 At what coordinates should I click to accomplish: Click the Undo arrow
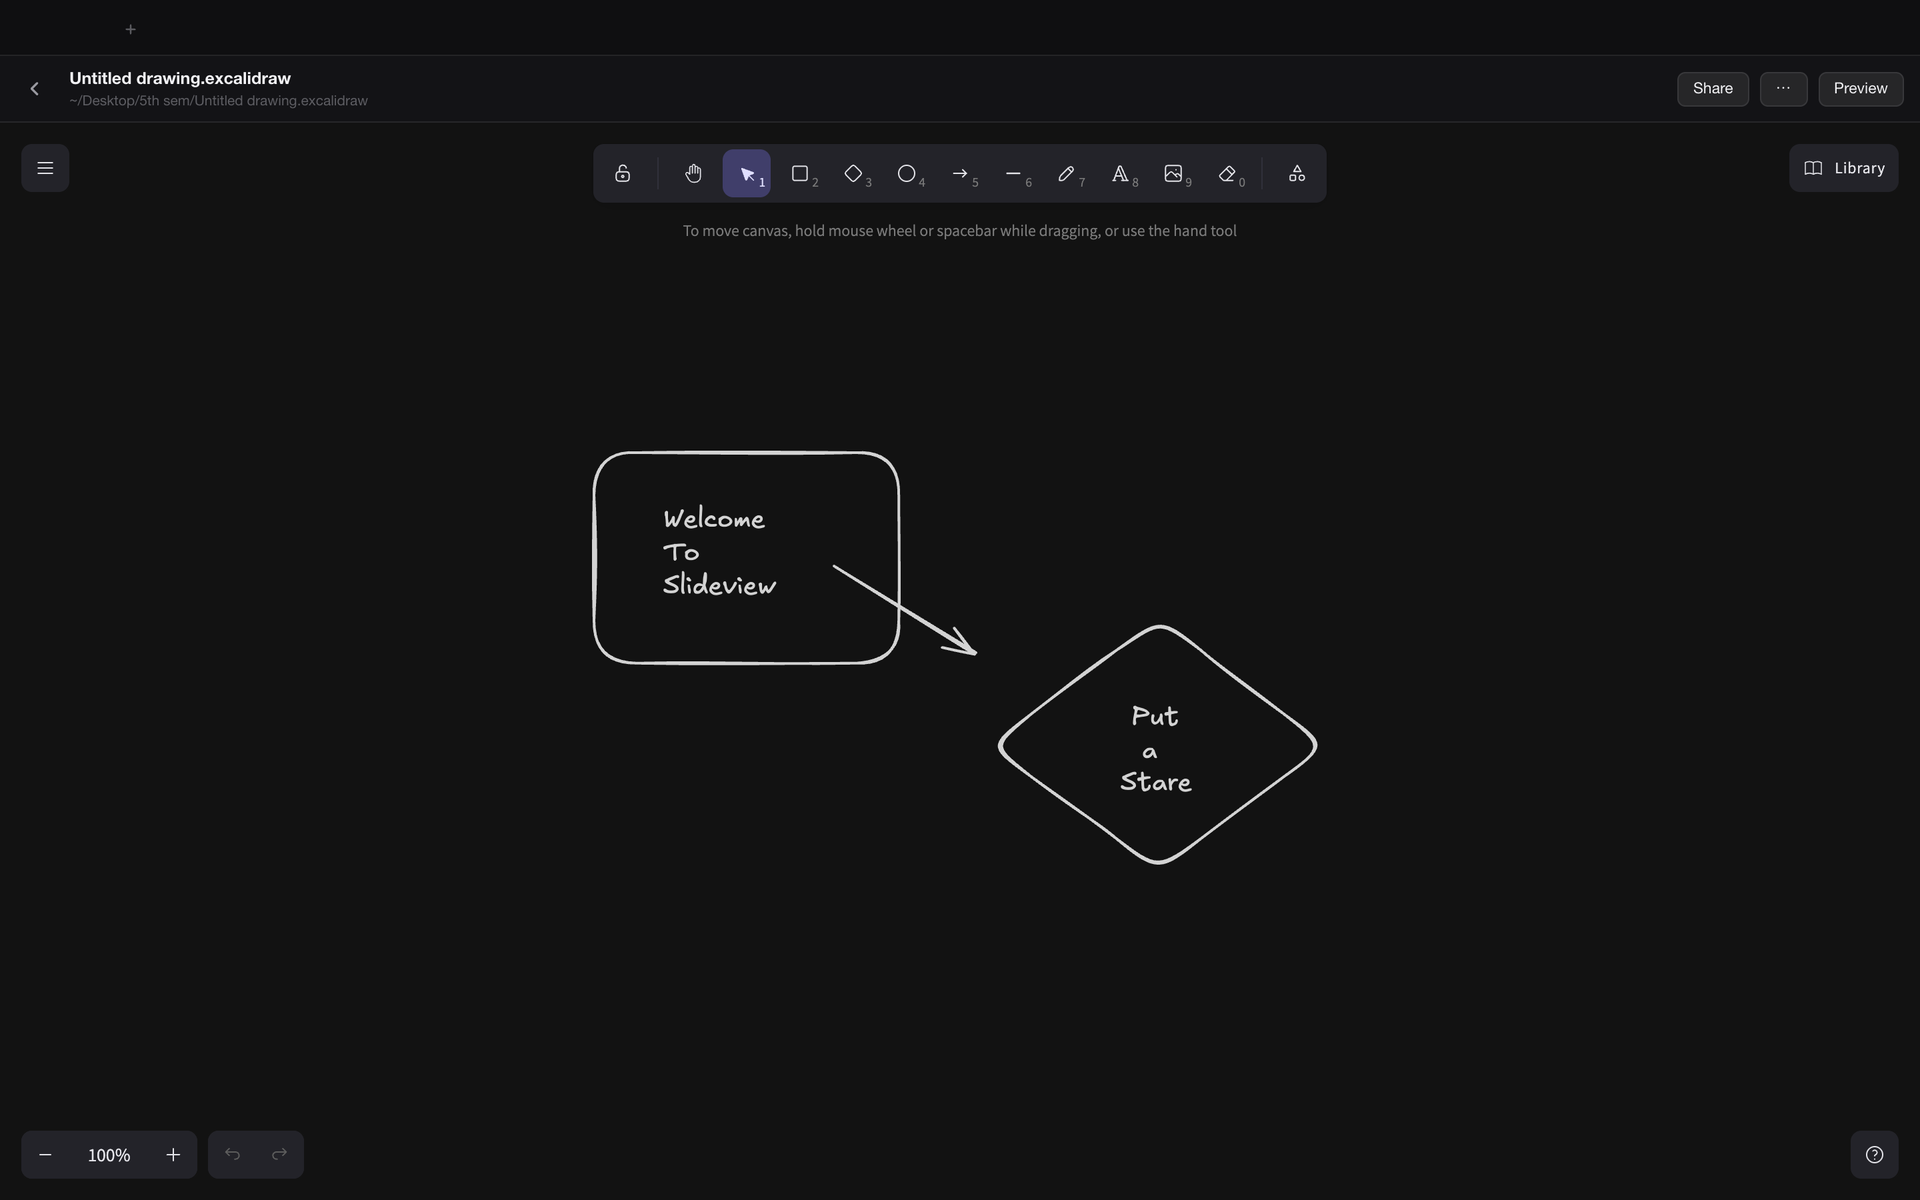click(x=232, y=1155)
